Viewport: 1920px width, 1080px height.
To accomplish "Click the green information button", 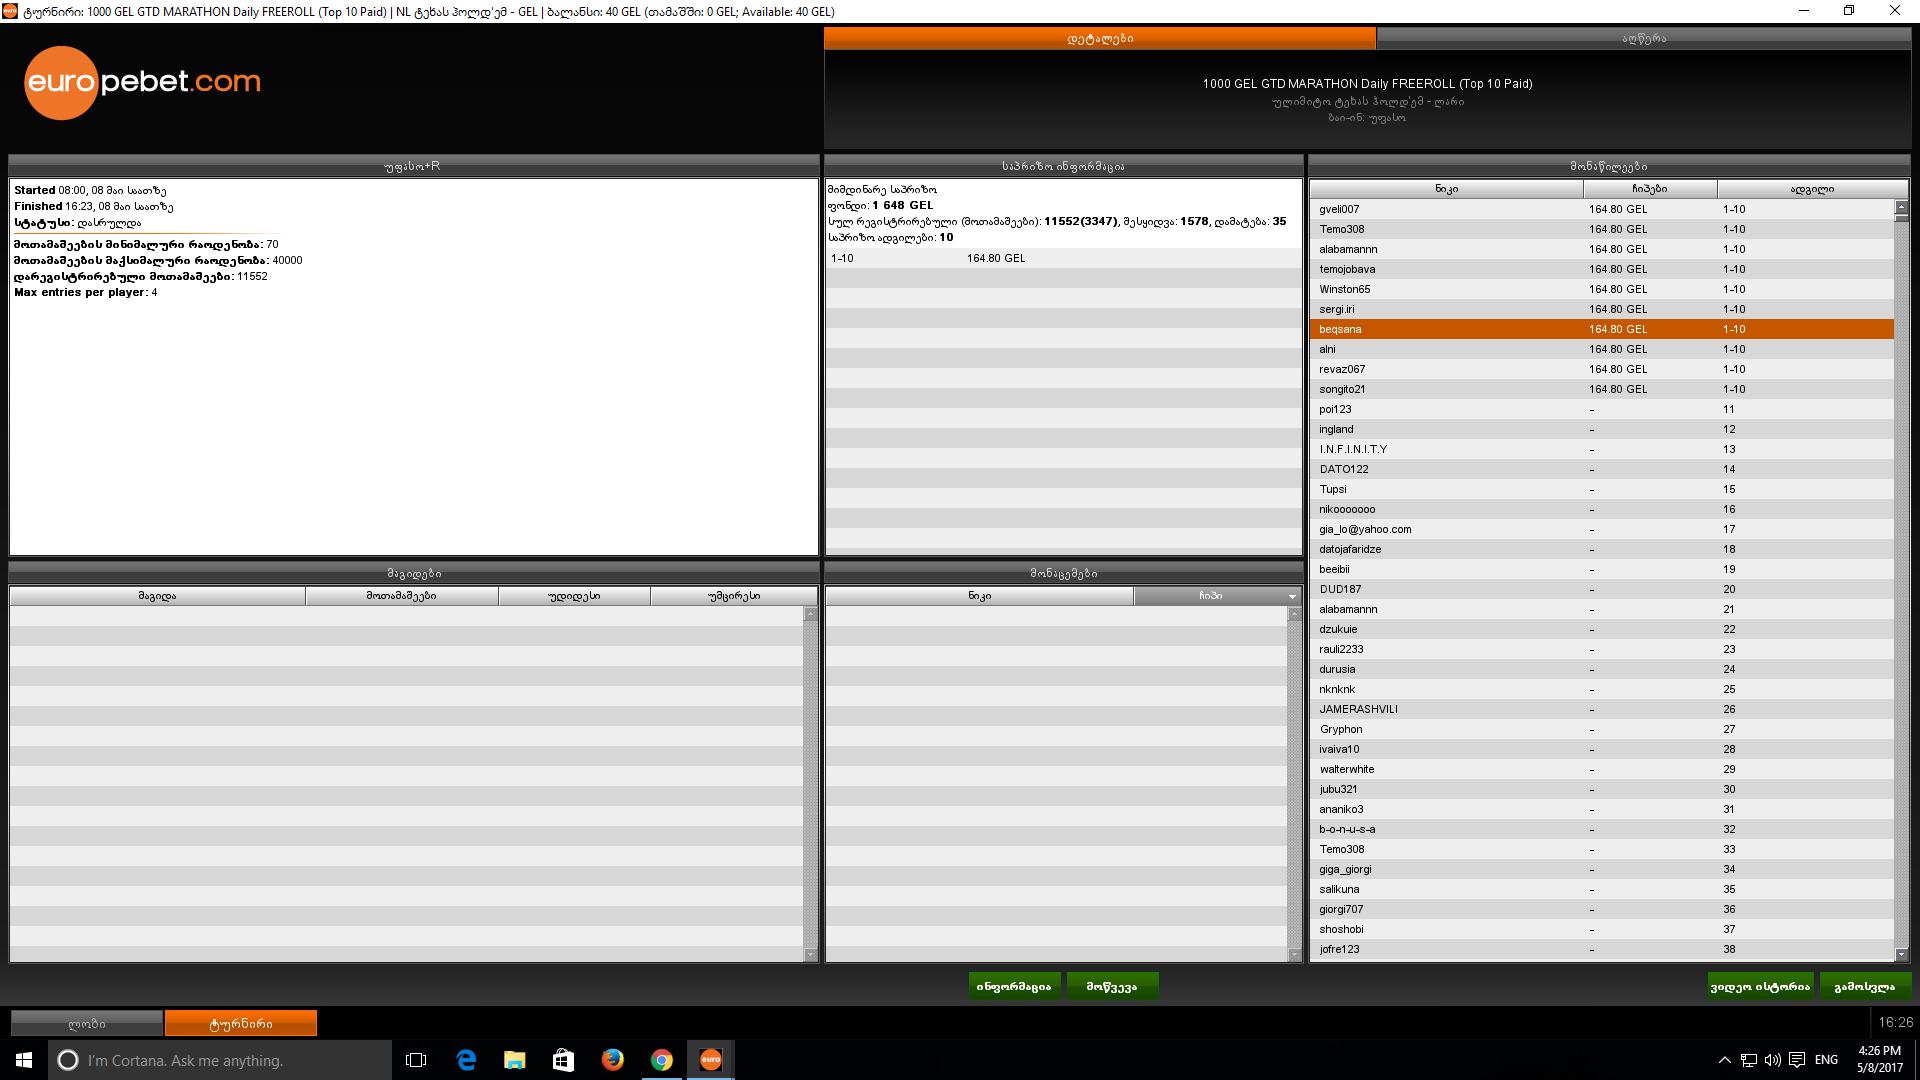I will [x=1014, y=986].
